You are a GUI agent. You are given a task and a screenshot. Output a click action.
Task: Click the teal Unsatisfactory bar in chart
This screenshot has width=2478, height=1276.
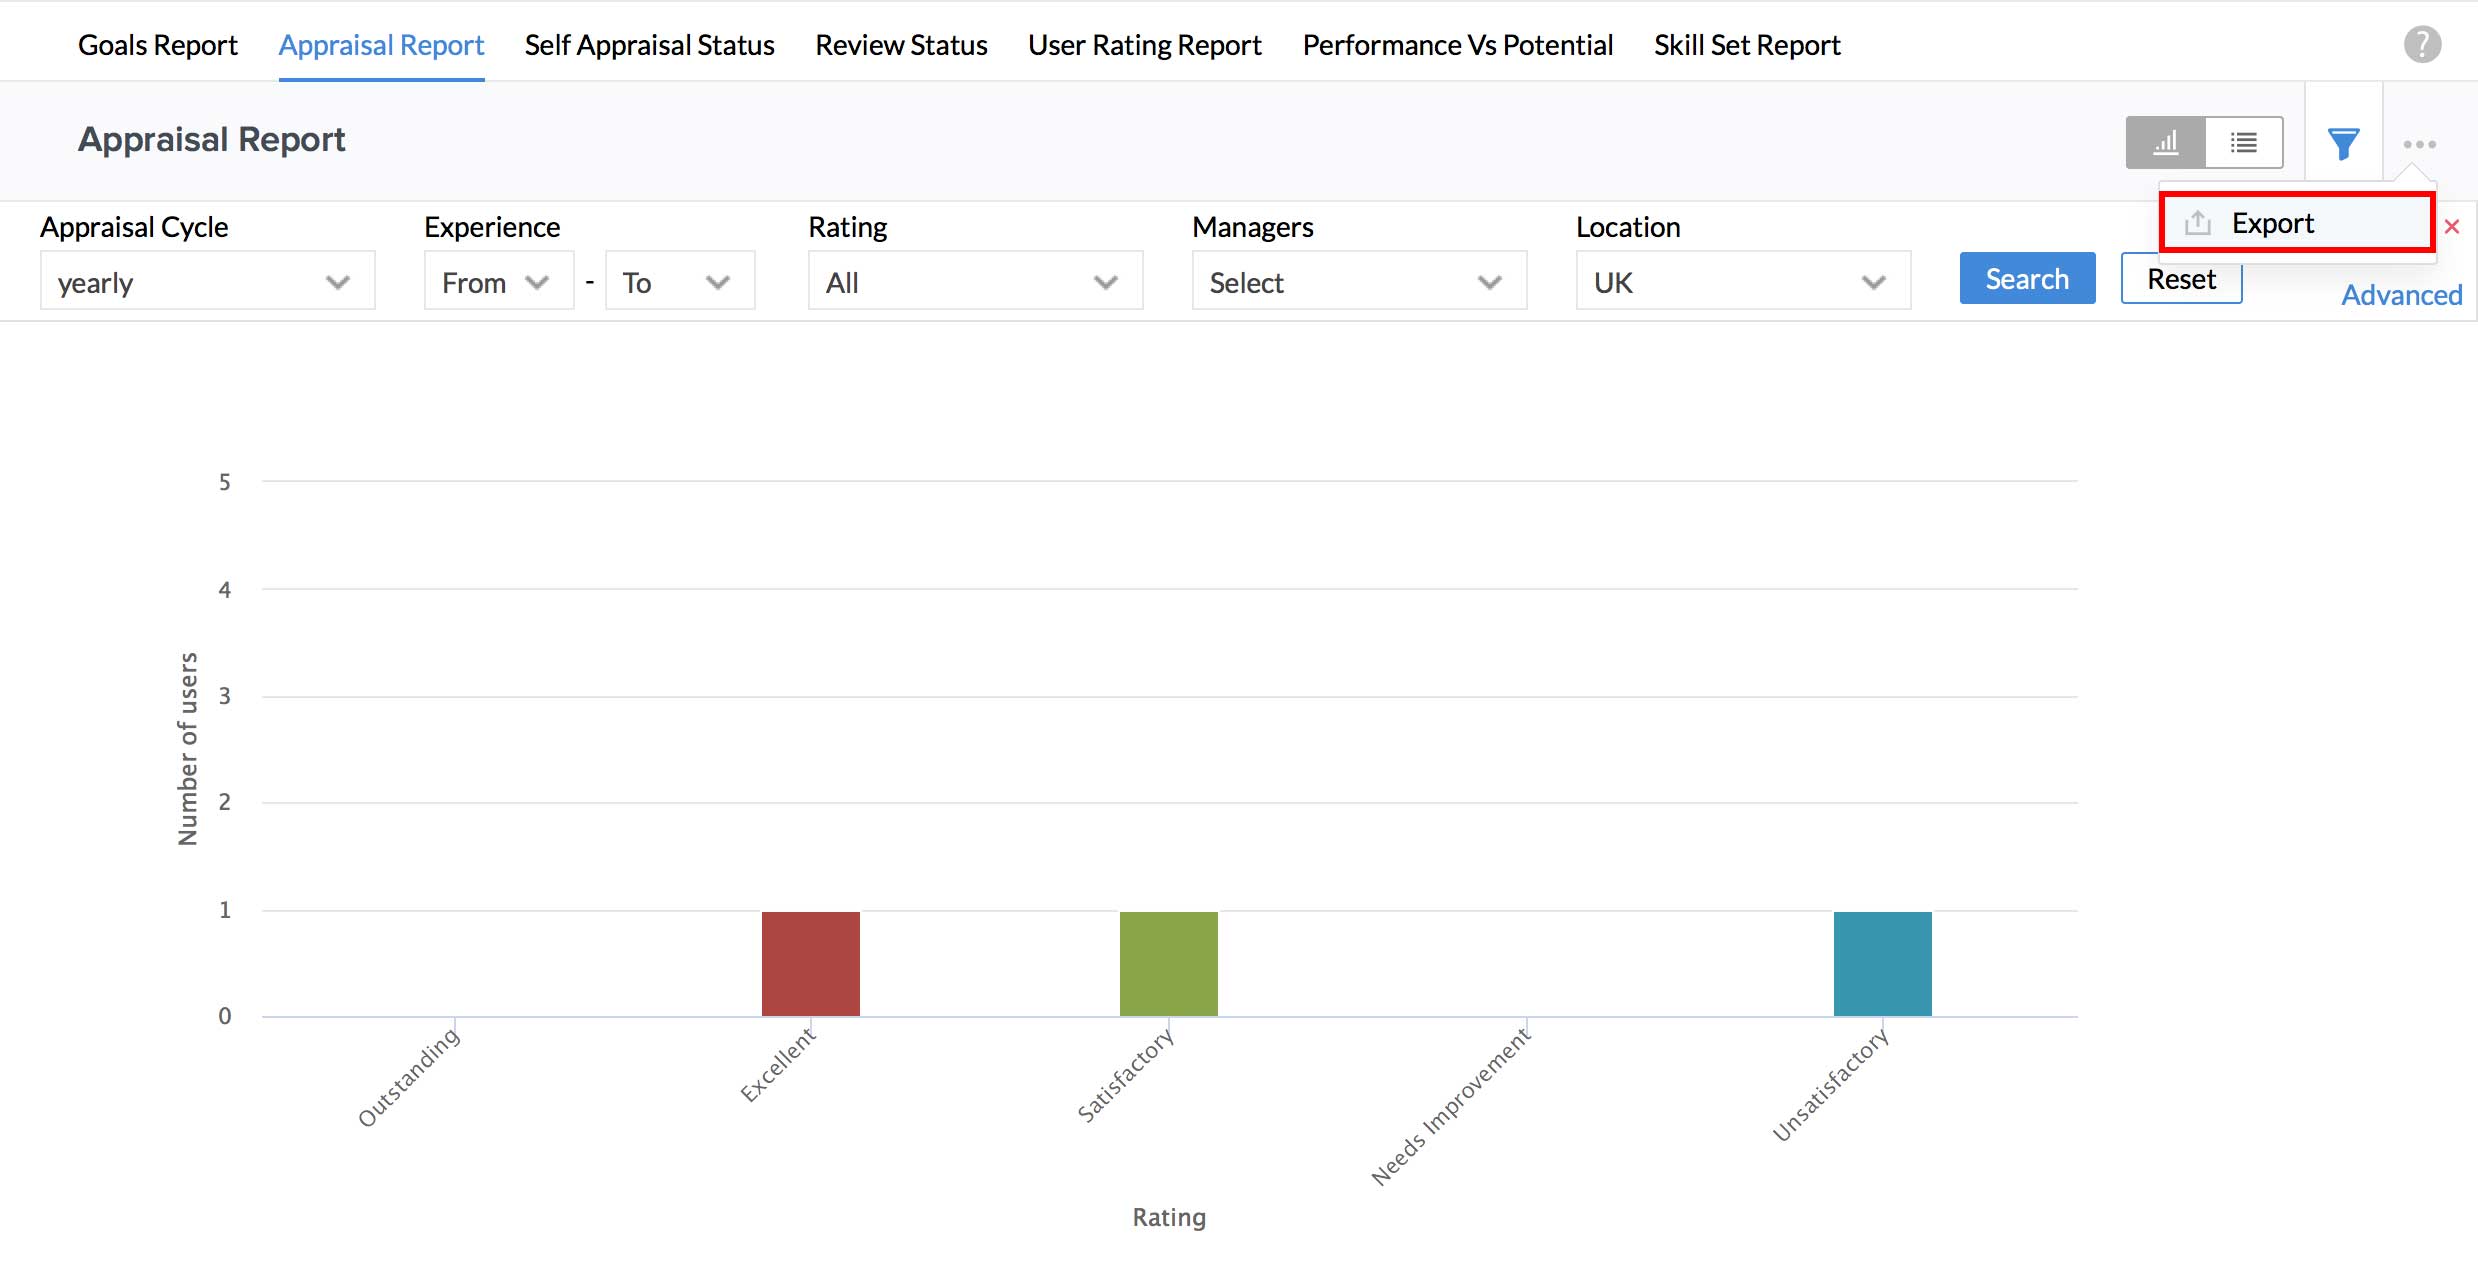coord(1882,963)
